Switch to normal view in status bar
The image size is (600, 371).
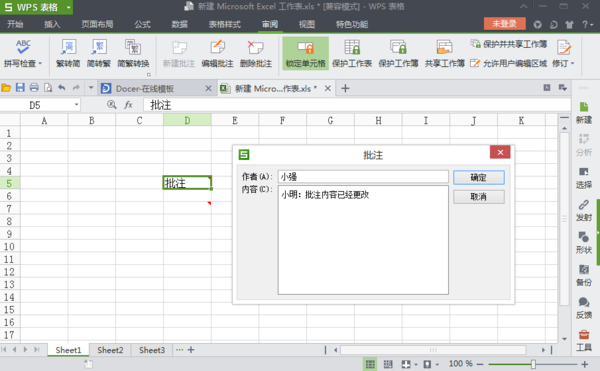click(370, 364)
